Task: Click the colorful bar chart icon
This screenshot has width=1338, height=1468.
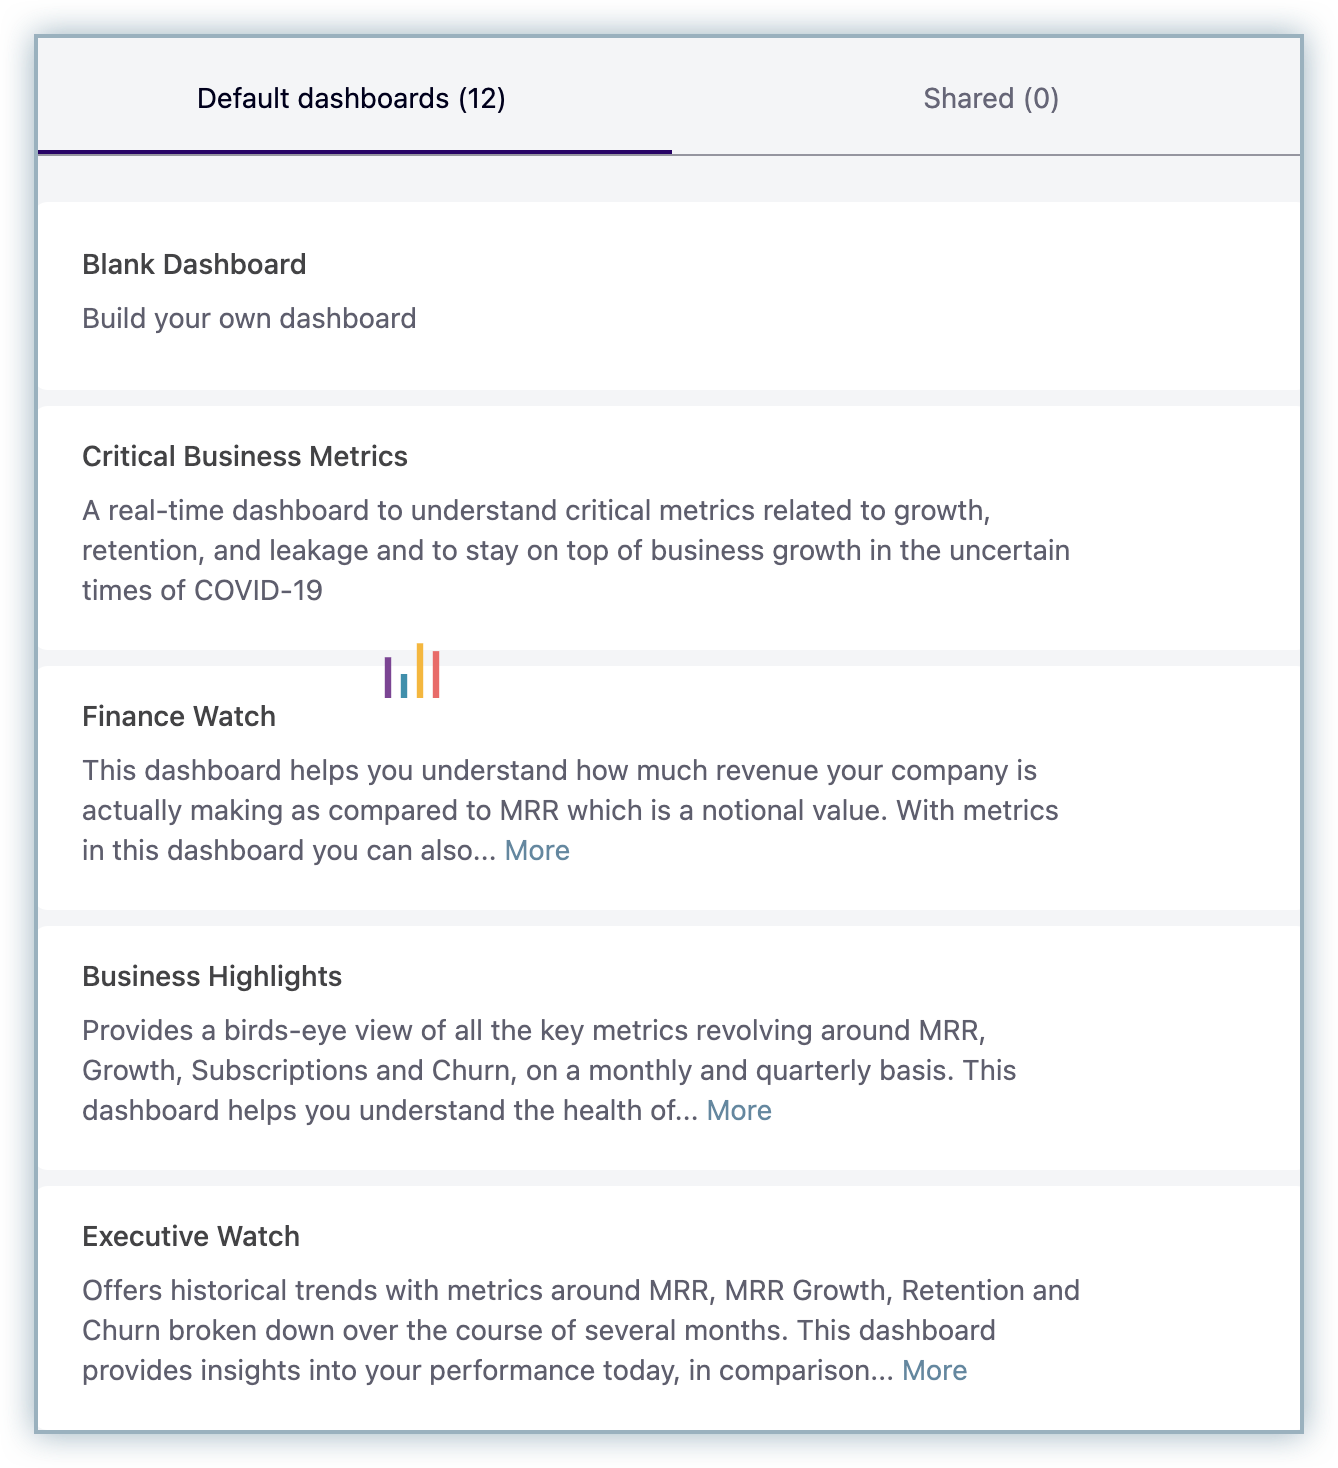Action: coord(412,671)
